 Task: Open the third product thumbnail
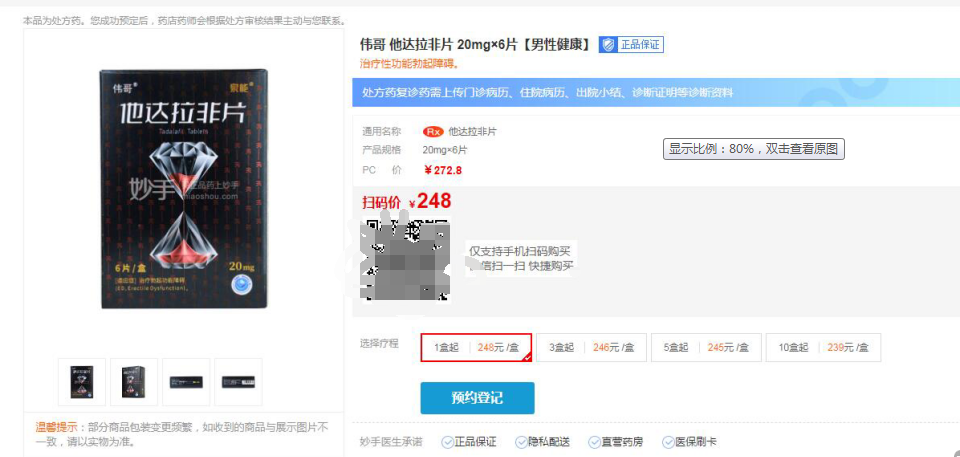click(x=186, y=382)
